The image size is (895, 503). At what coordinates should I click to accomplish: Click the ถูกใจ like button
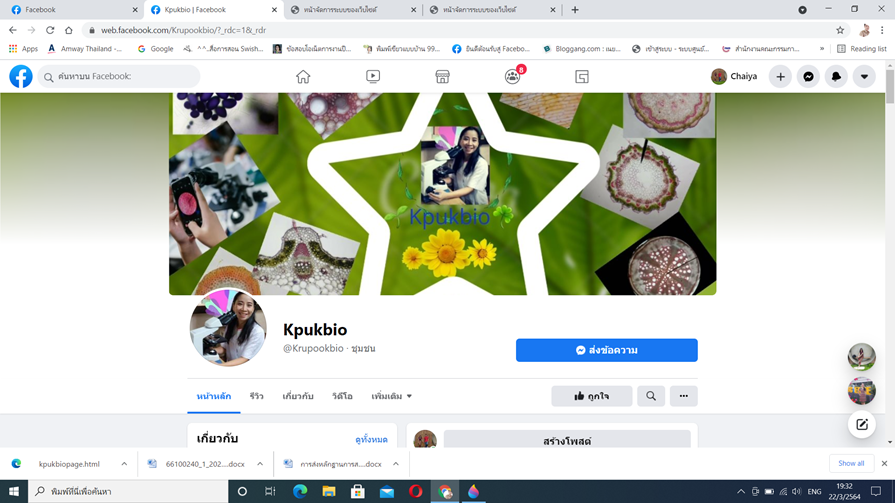[x=591, y=396]
